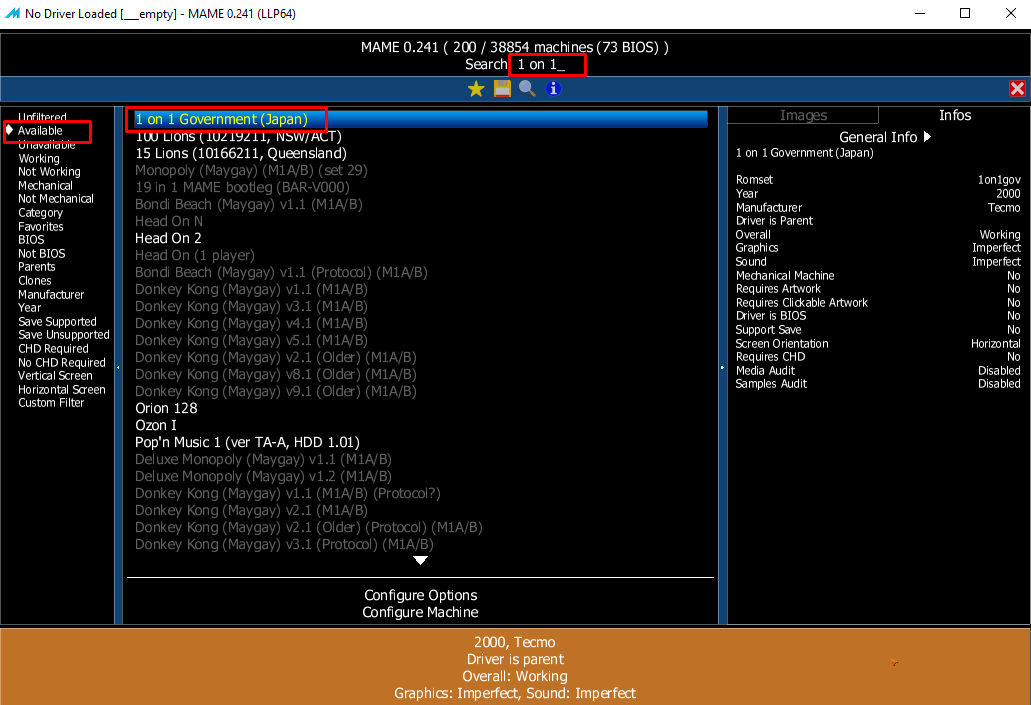Viewport: 1031px width, 705px height.
Task: Select the Unavailable filter
Action: tap(47, 145)
